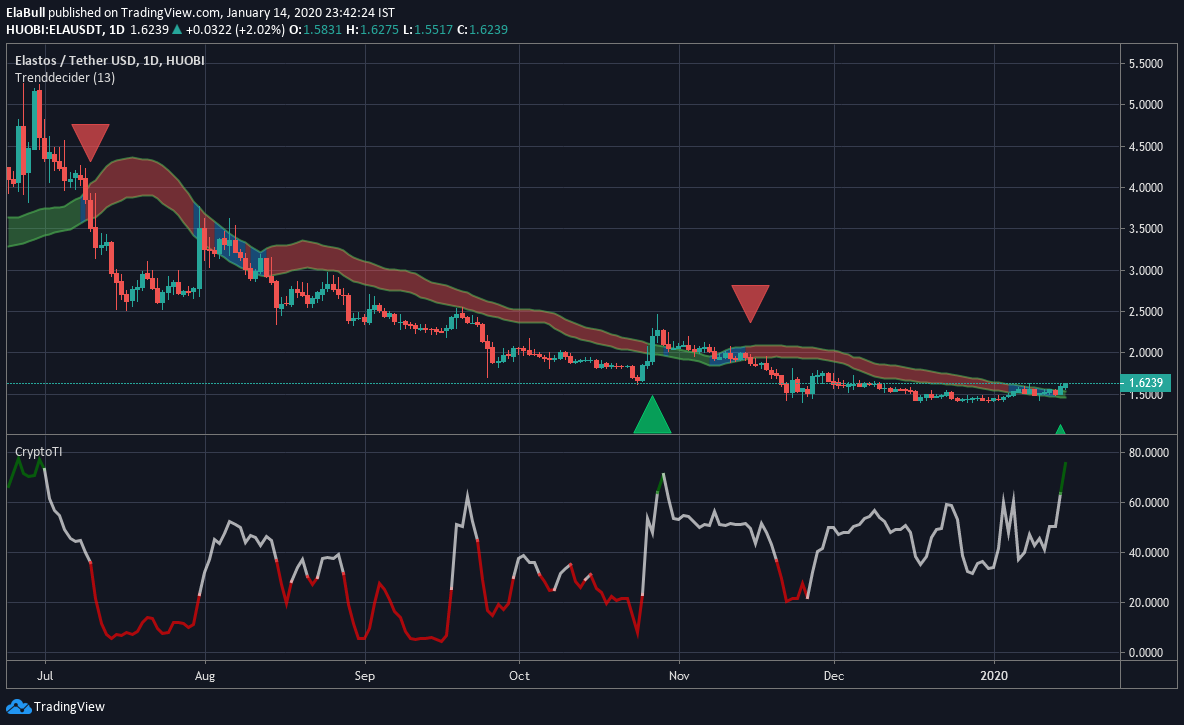The image size is (1184, 725).
Task: Click the 60.0000 value on CryptoTI scale
Action: click(1149, 502)
